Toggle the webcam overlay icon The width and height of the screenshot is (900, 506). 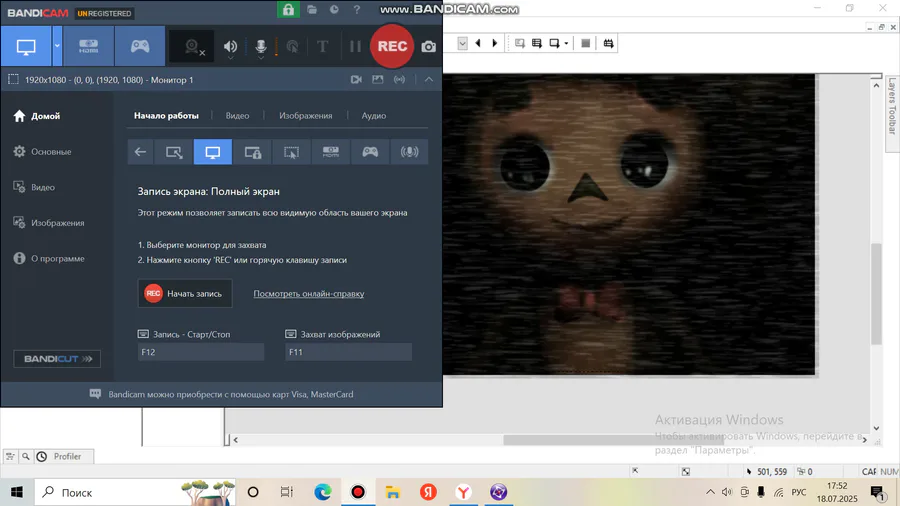click(194, 47)
